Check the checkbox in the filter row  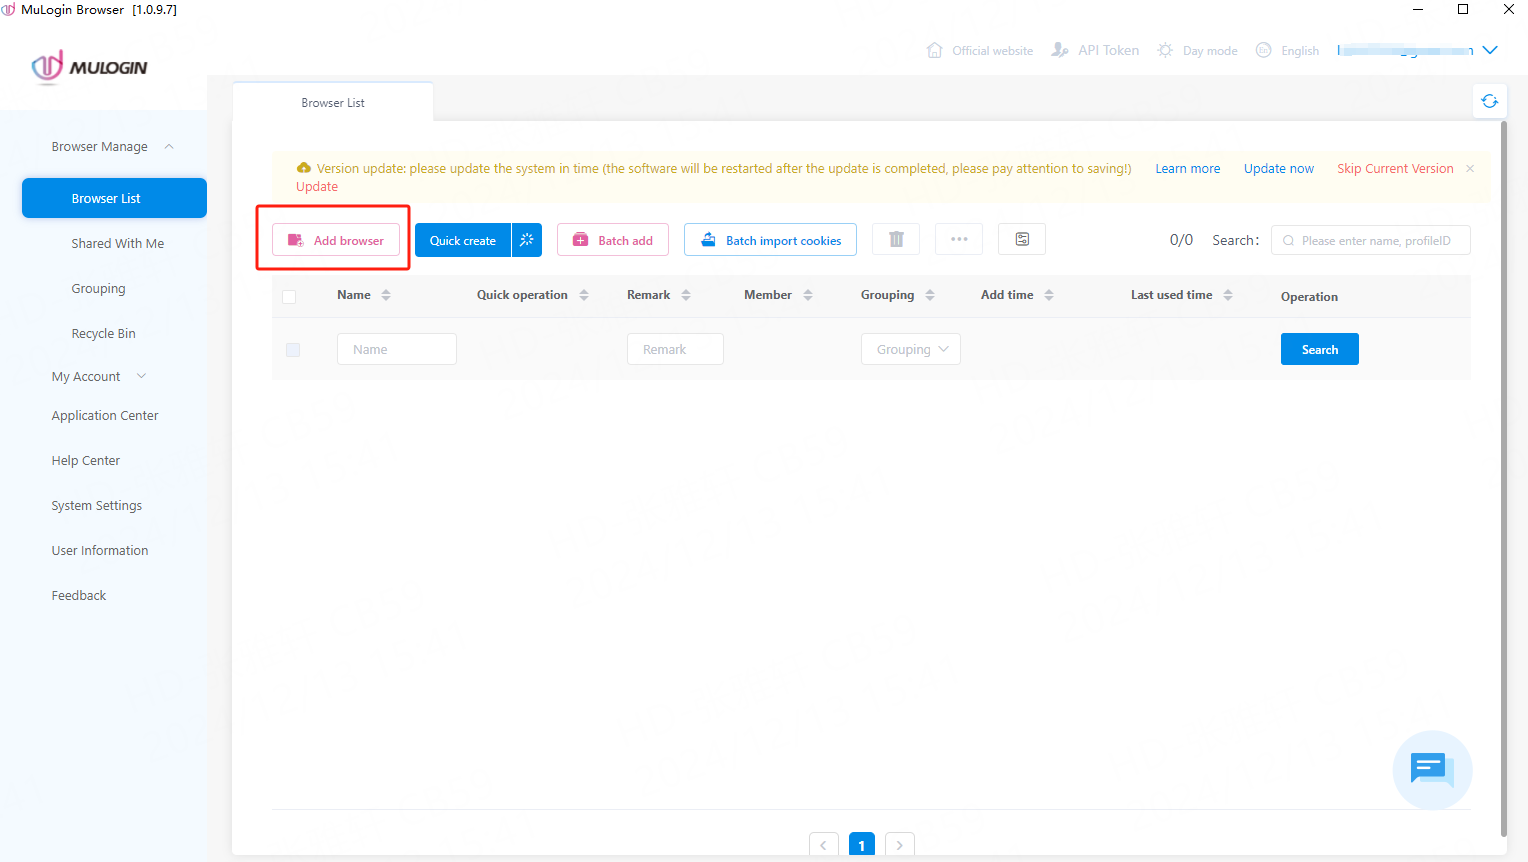coord(293,350)
